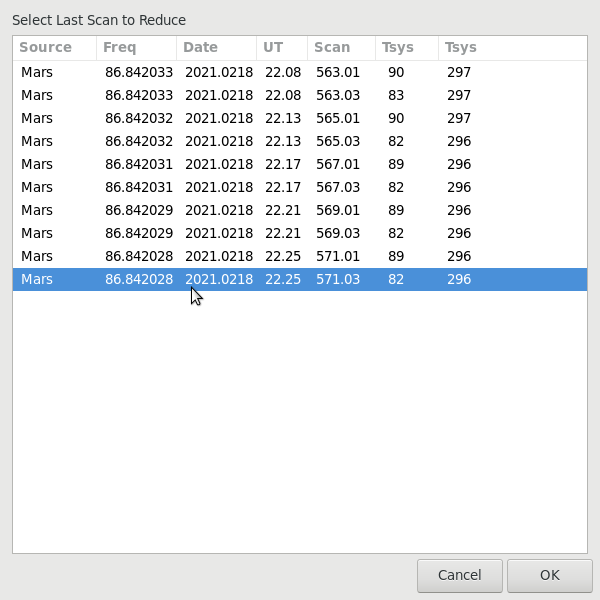The image size is (600, 600).
Task: Sort by the UT column header
Action: coord(282,47)
